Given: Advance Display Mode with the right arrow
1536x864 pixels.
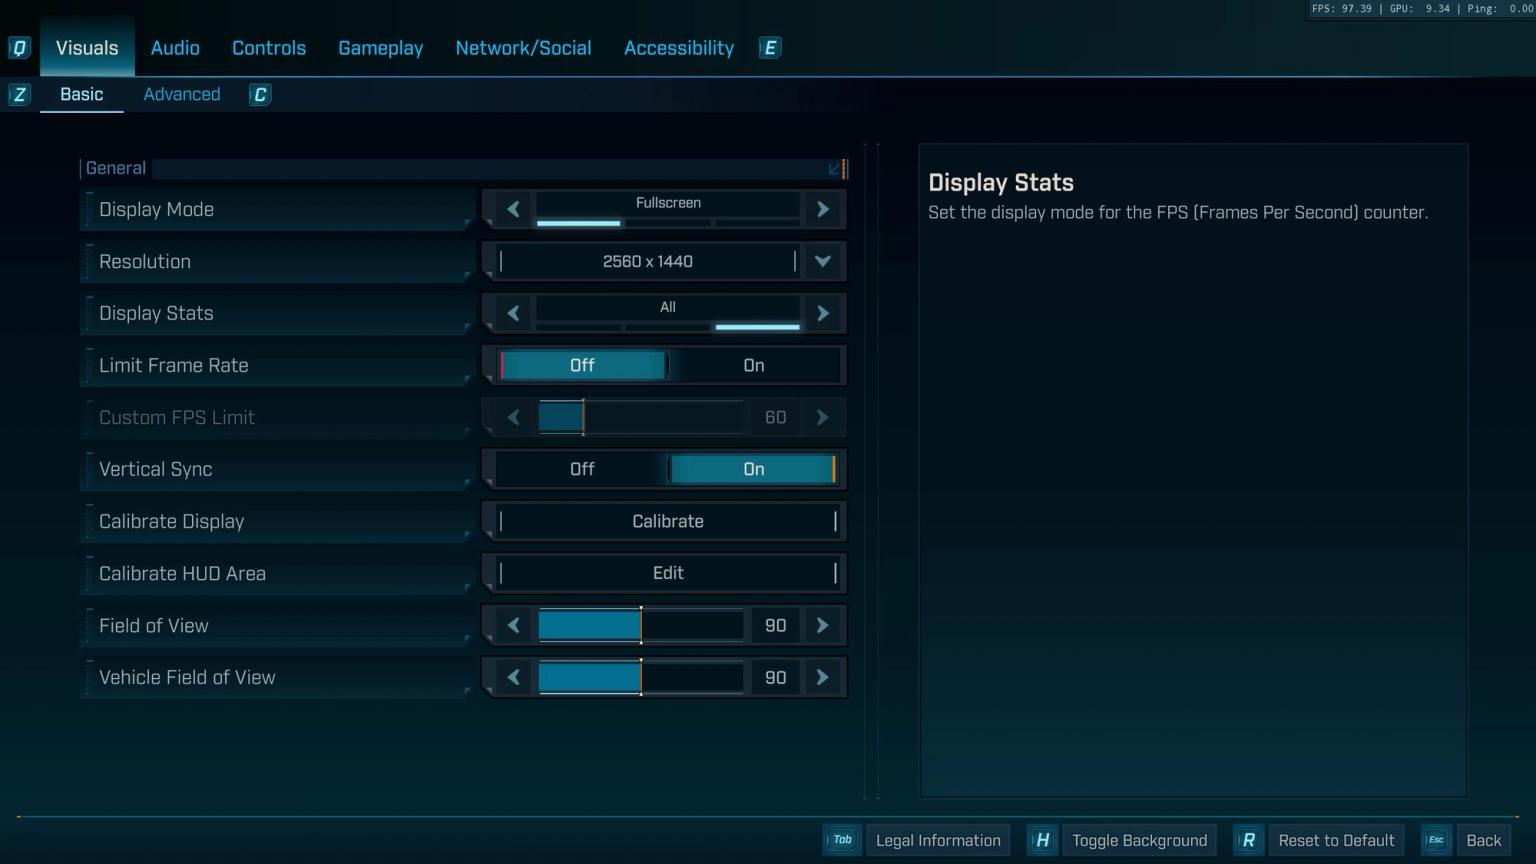Looking at the screenshot, I should tap(822, 209).
